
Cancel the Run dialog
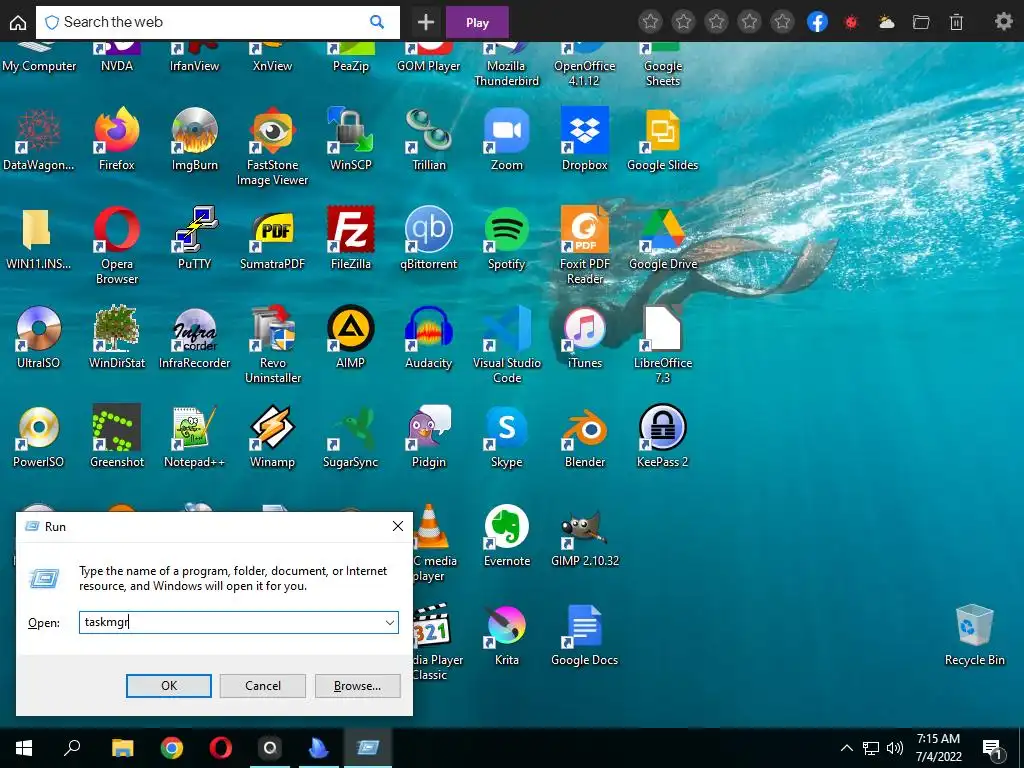click(263, 686)
